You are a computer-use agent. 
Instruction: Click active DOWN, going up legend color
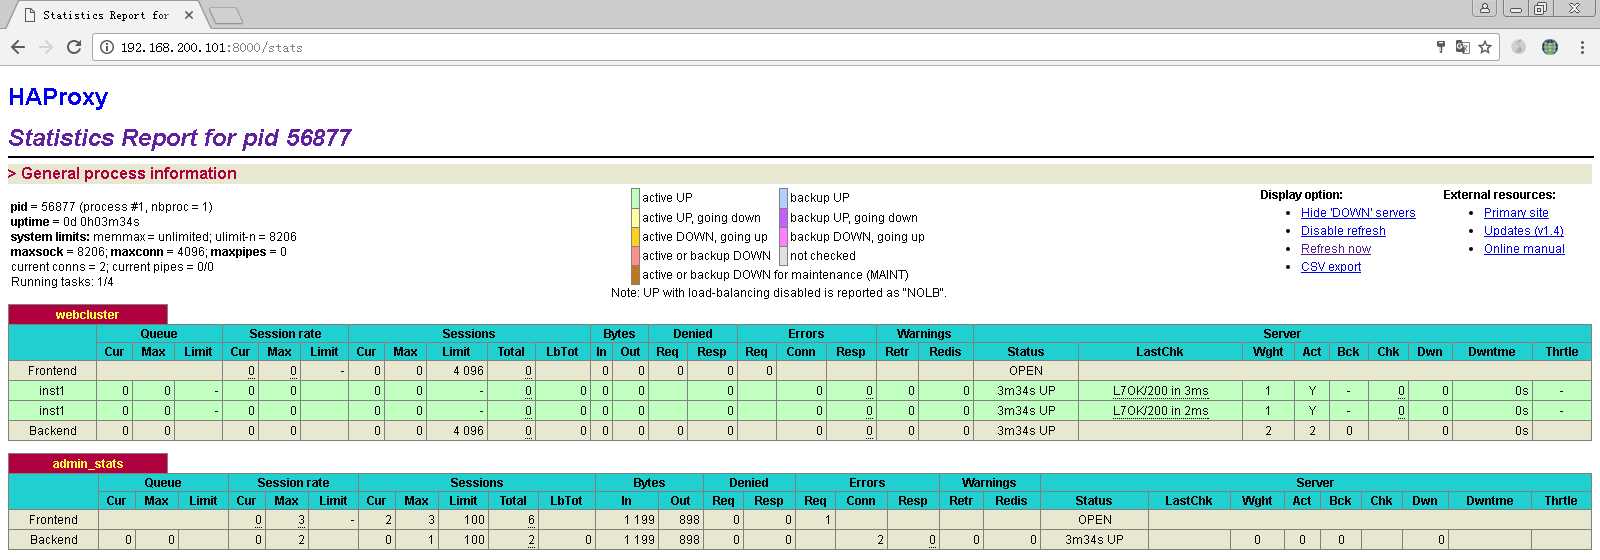[x=635, y=237]
